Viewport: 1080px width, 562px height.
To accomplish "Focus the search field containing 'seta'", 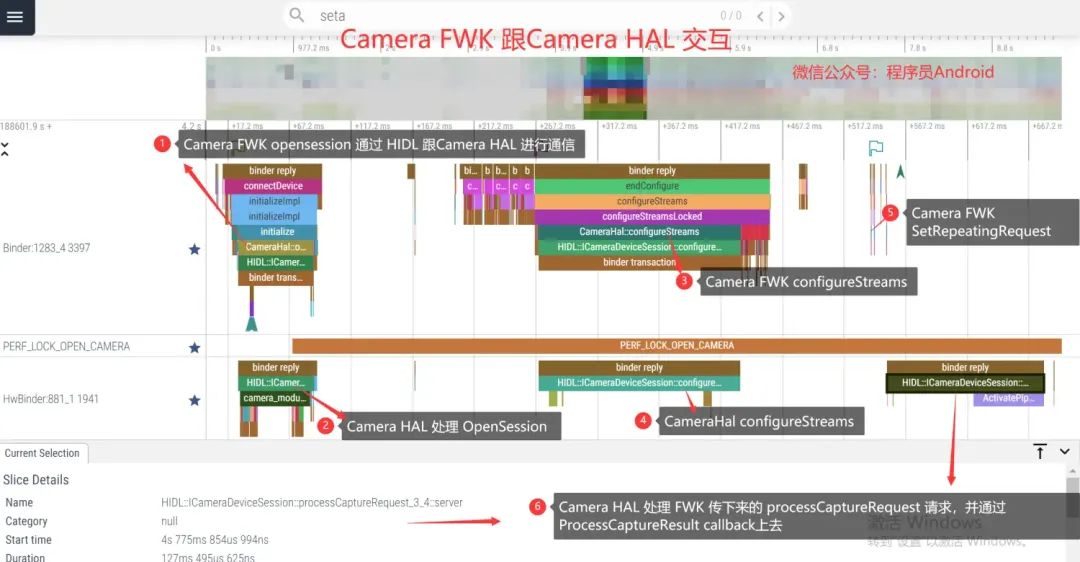I will (x=510, y=15).
